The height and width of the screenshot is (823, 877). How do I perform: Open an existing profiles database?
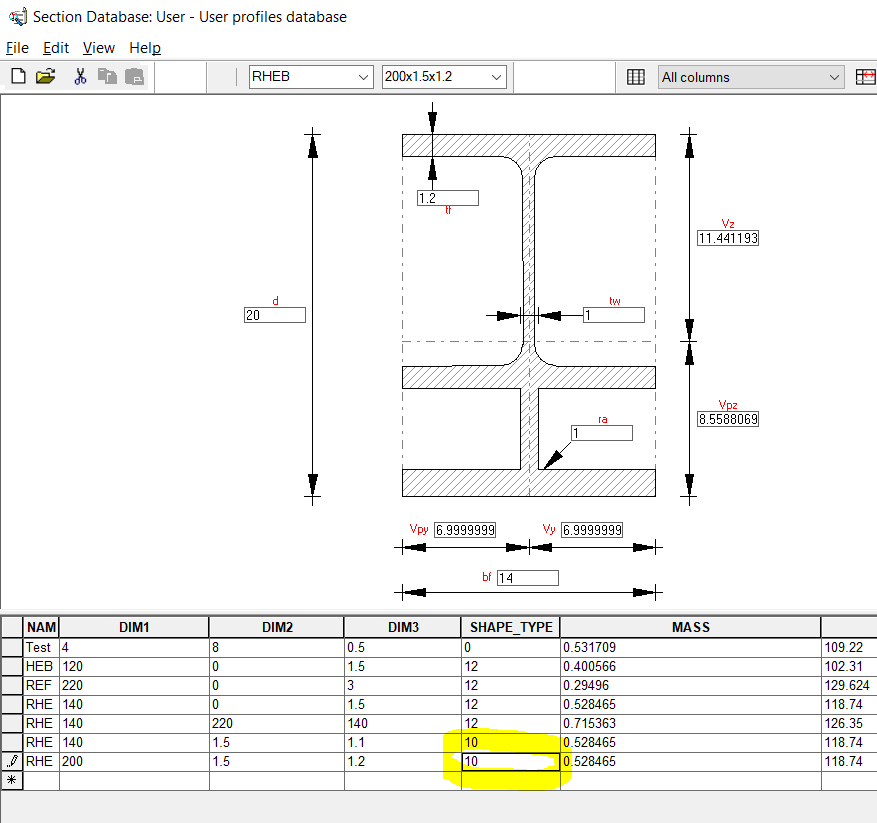pyautogui.click(x=46, y=76)
